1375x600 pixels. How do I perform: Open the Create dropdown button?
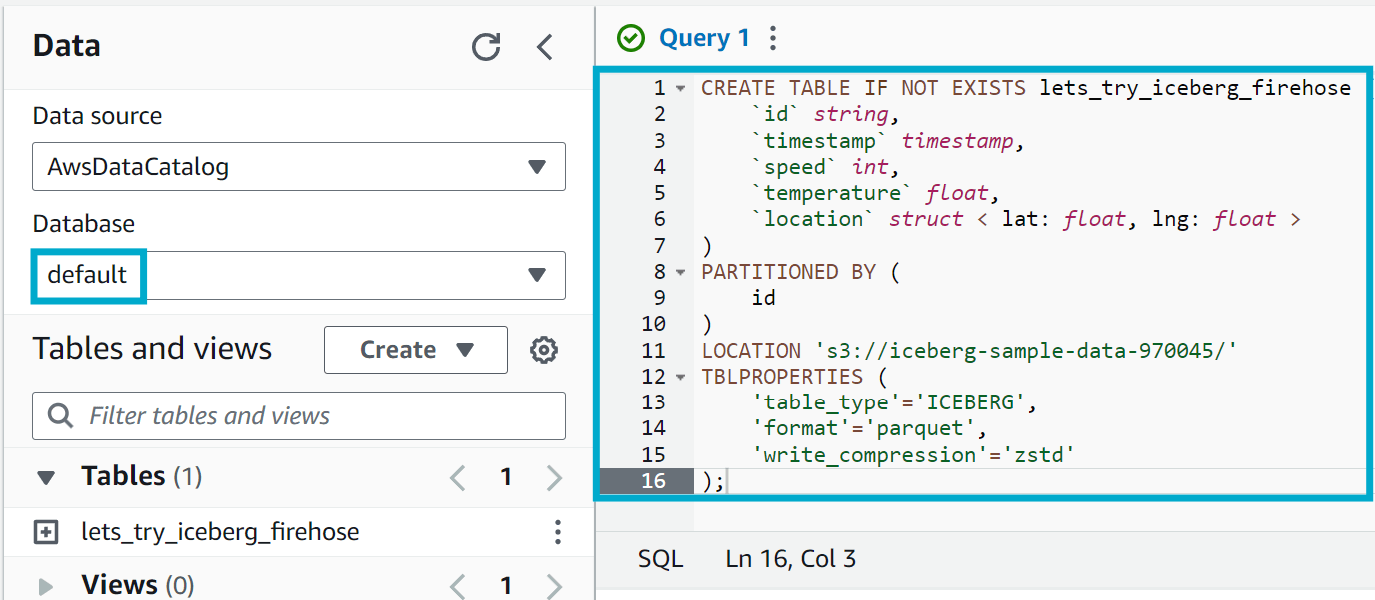(x=415, y=350)
